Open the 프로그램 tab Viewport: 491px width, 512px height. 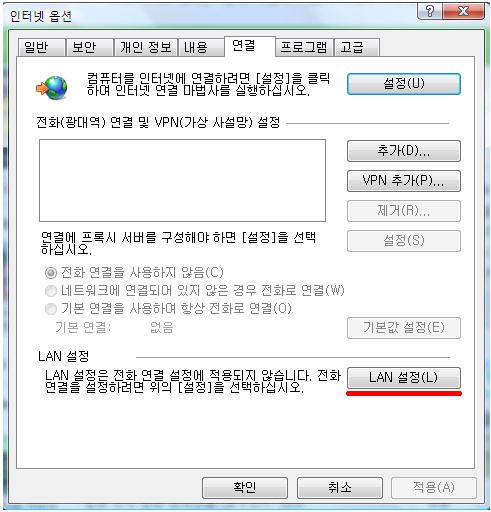(x=304, y=47)
